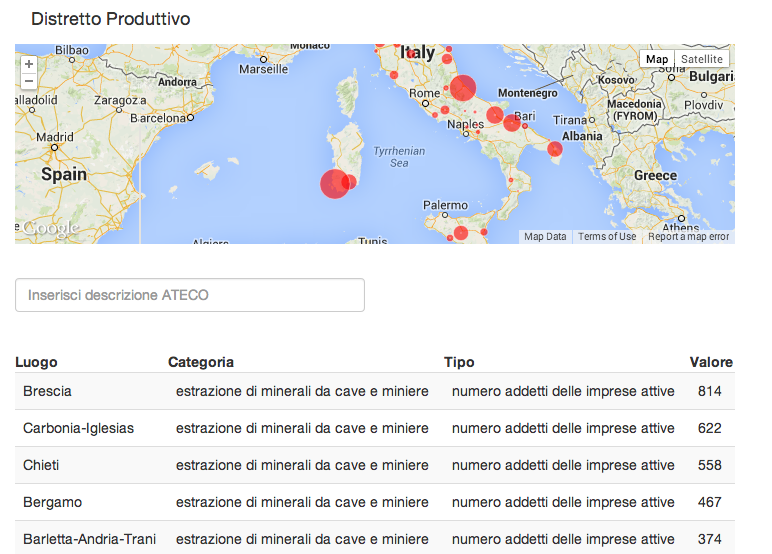Select the Barletta-Andria-Trani row cell
The width and height of the screenshot is (772, 554).
92,539
